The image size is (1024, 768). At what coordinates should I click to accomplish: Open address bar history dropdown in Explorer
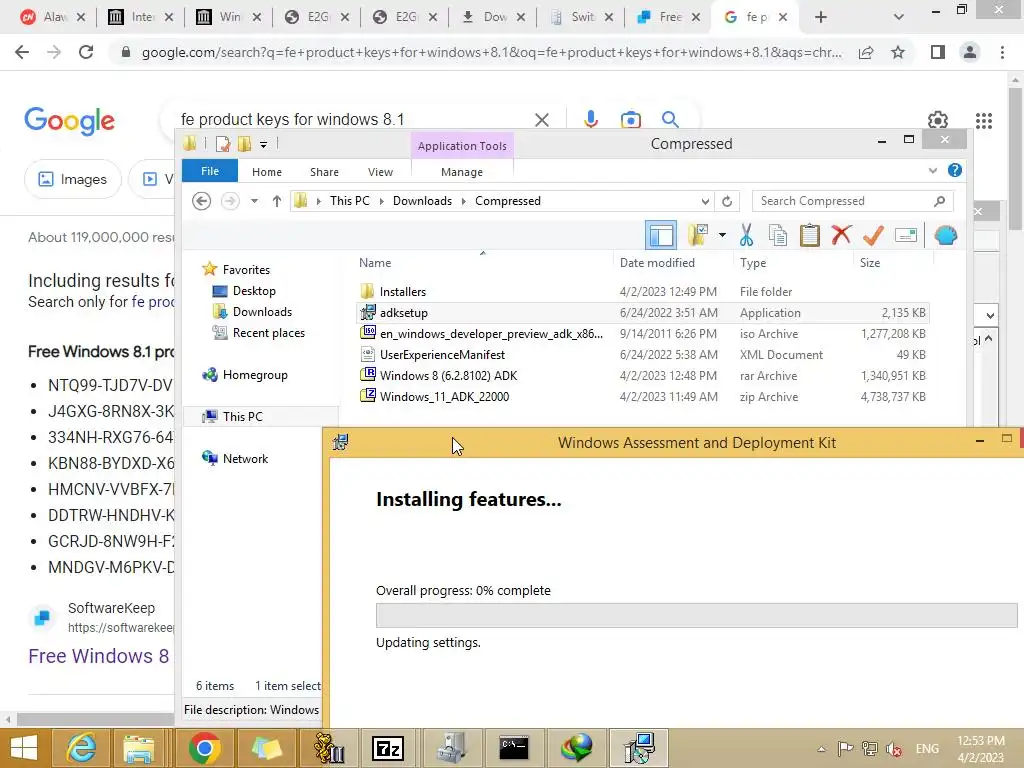tap(705, 201)
